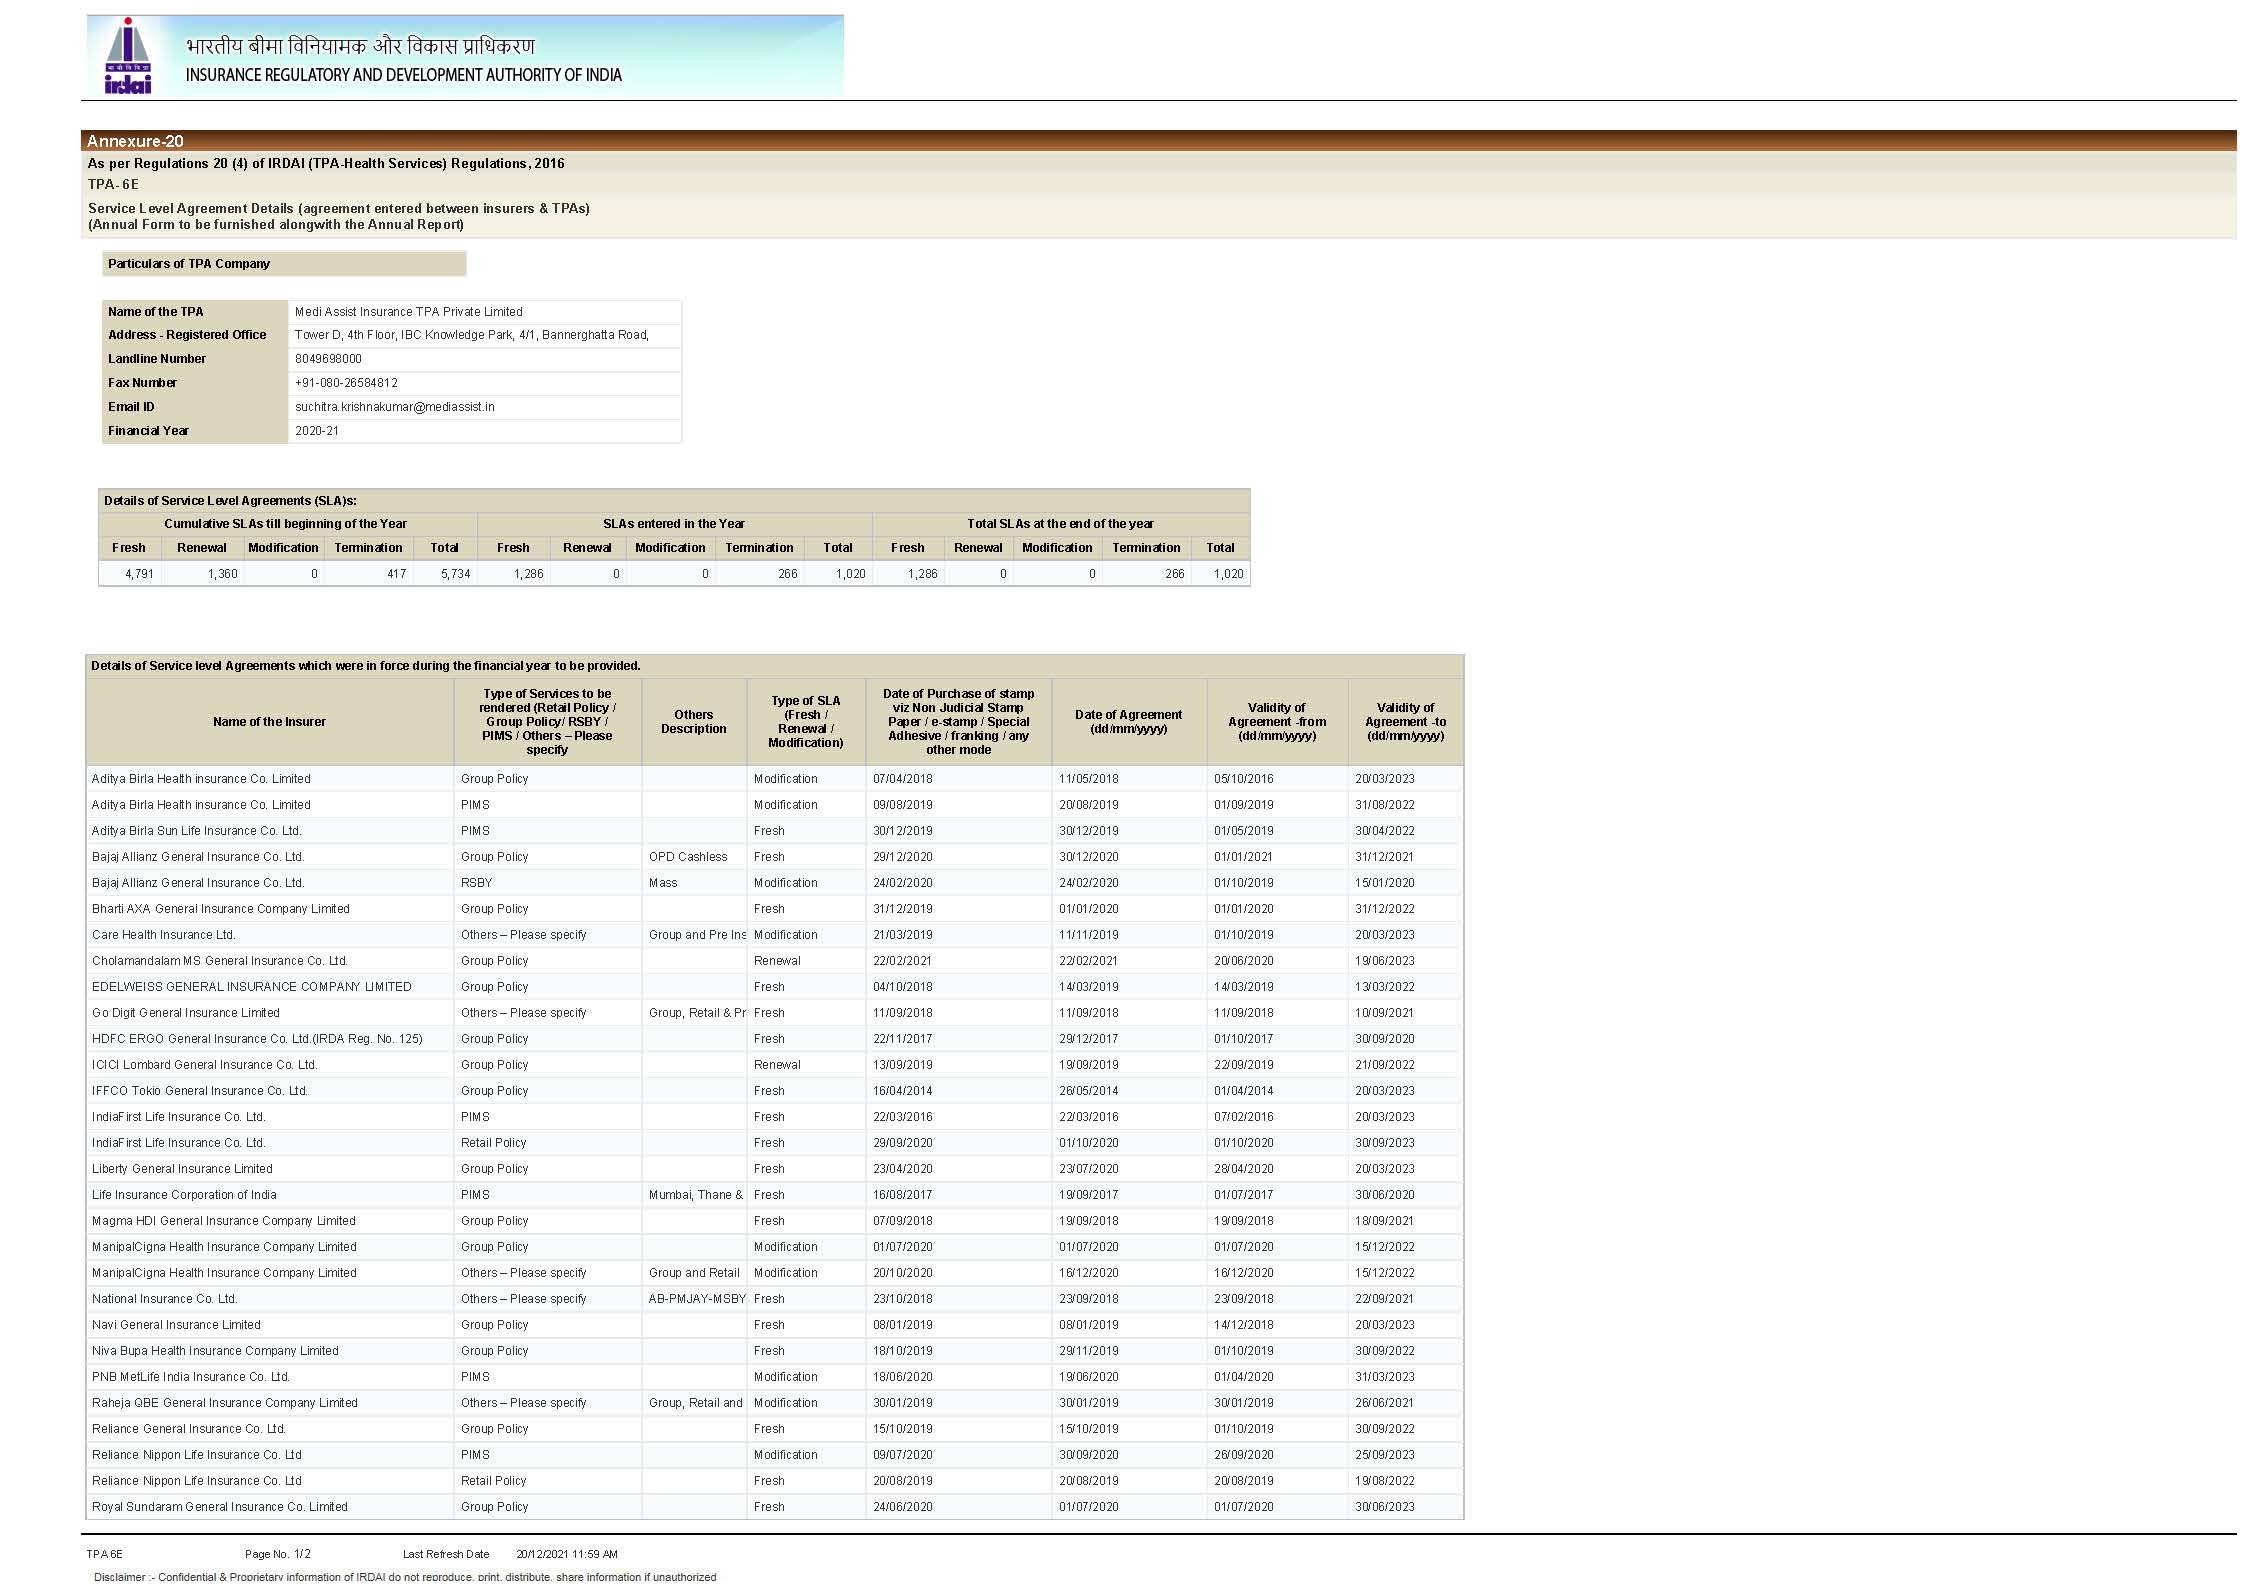The width and height of the screenshot is (2246, 1588).
Task: Click 'Details of Service Level Agreements (SLA)s:' heading
Action: point(230,501)
